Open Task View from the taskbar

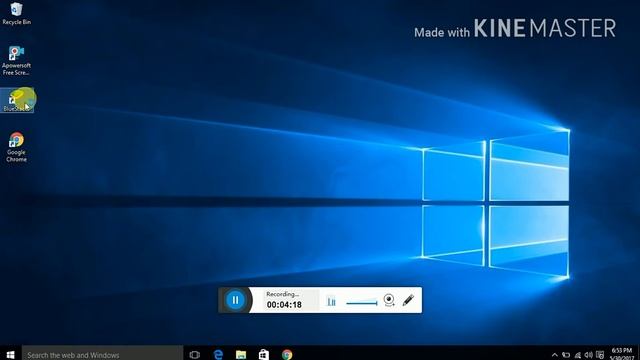click(195, 355)
